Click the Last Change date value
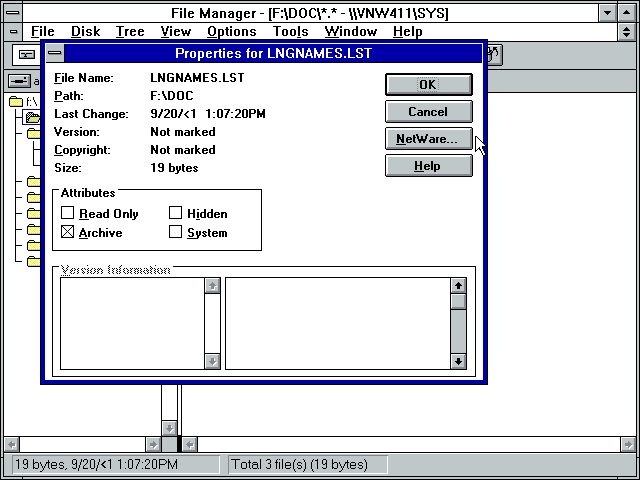The height and width of the screenshot is (480, 640). tap(208, 113)
